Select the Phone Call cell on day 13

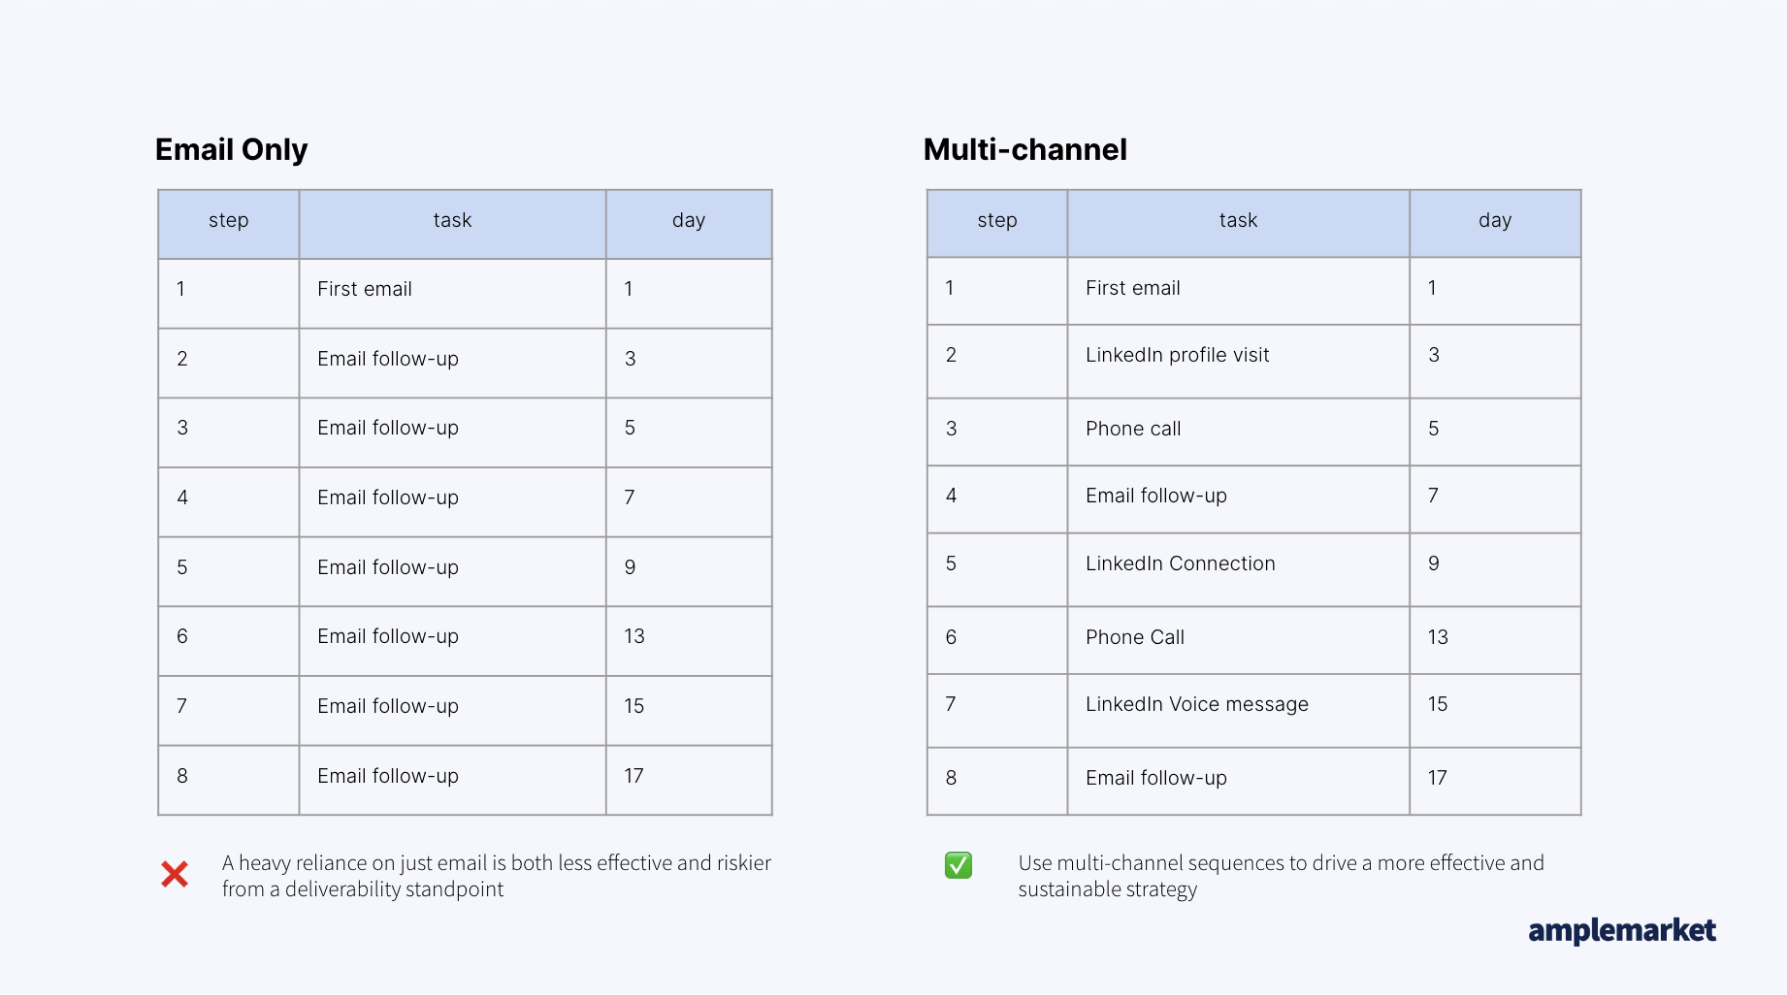1238,639
